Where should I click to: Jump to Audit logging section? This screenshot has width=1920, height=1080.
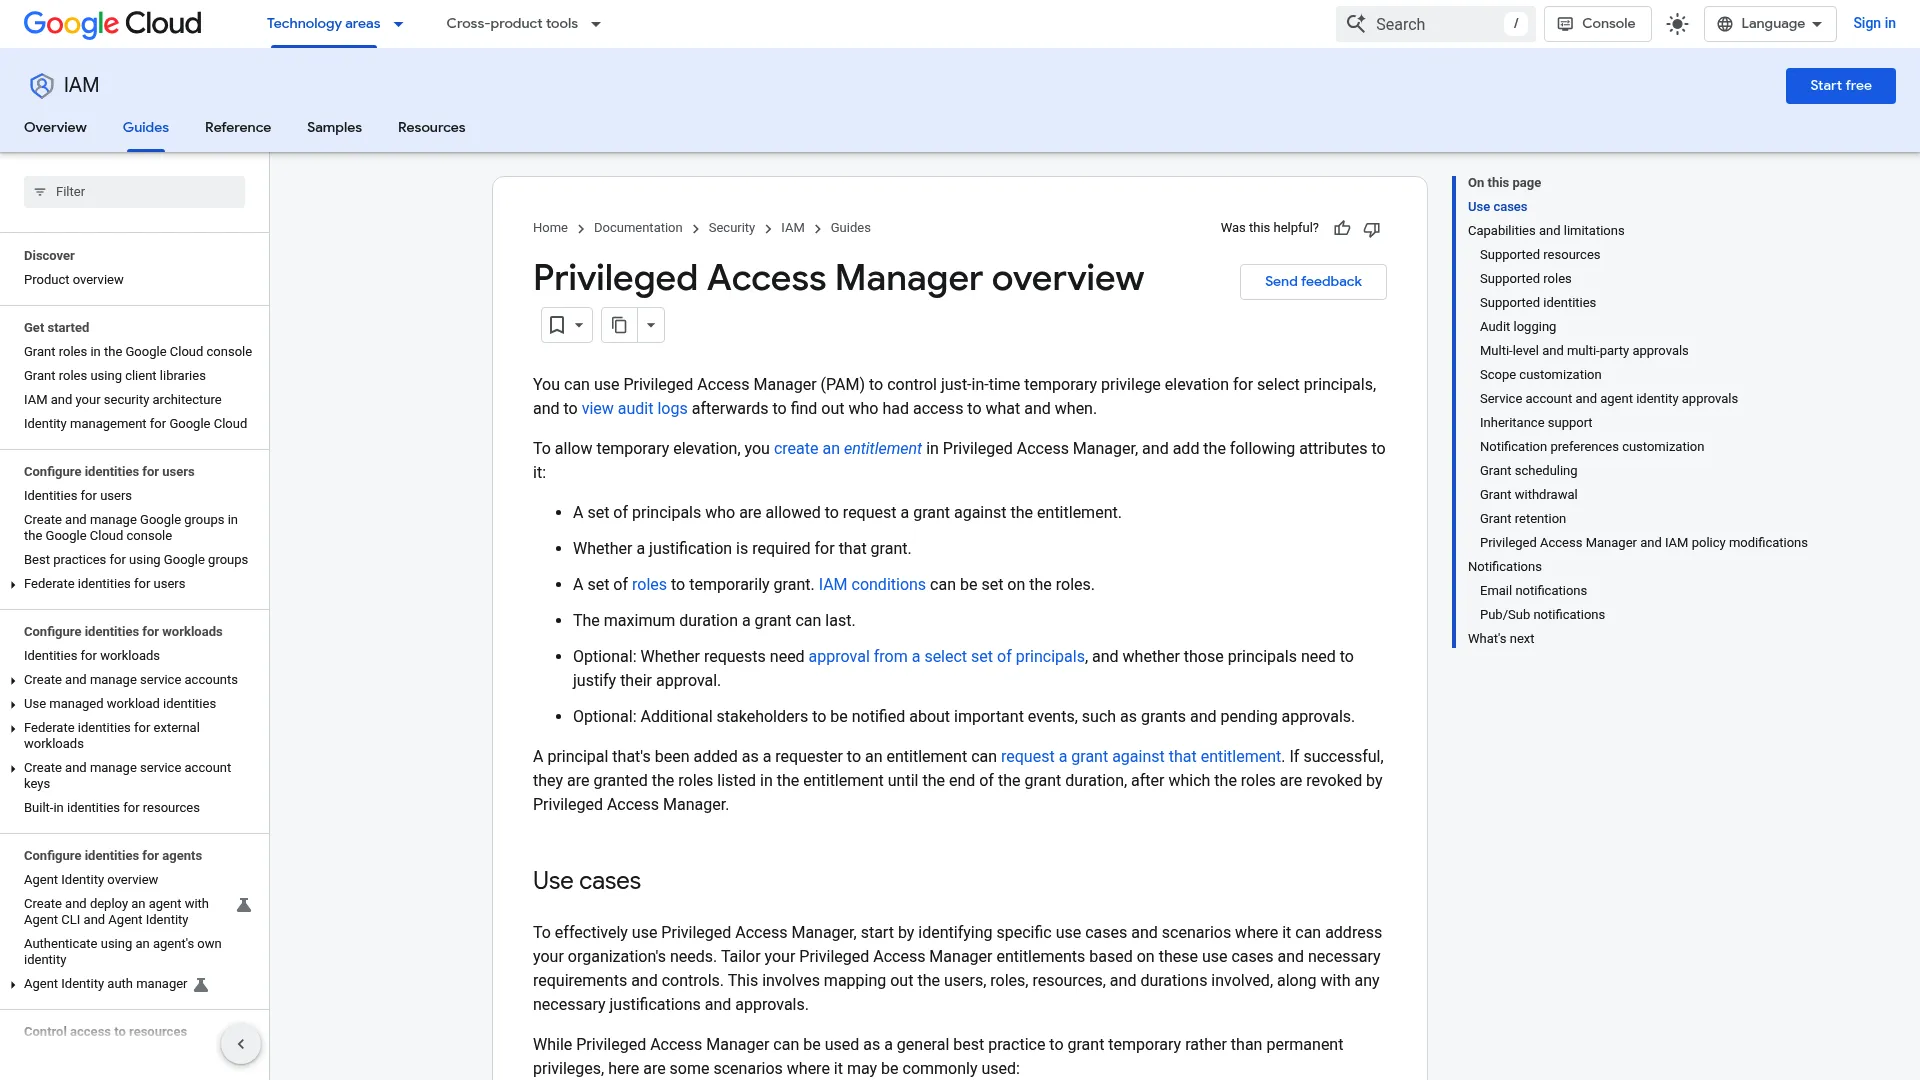[x=1518, y=327]
